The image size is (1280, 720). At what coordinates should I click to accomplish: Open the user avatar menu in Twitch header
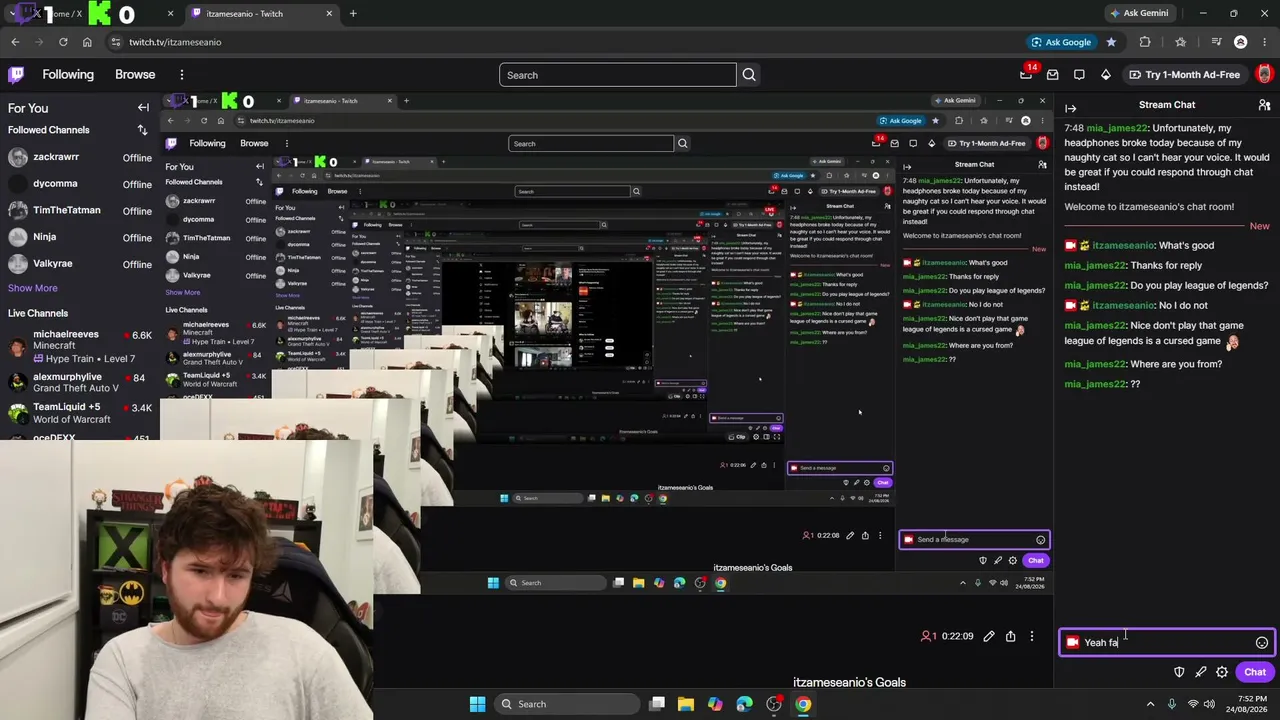[1264, 75]
